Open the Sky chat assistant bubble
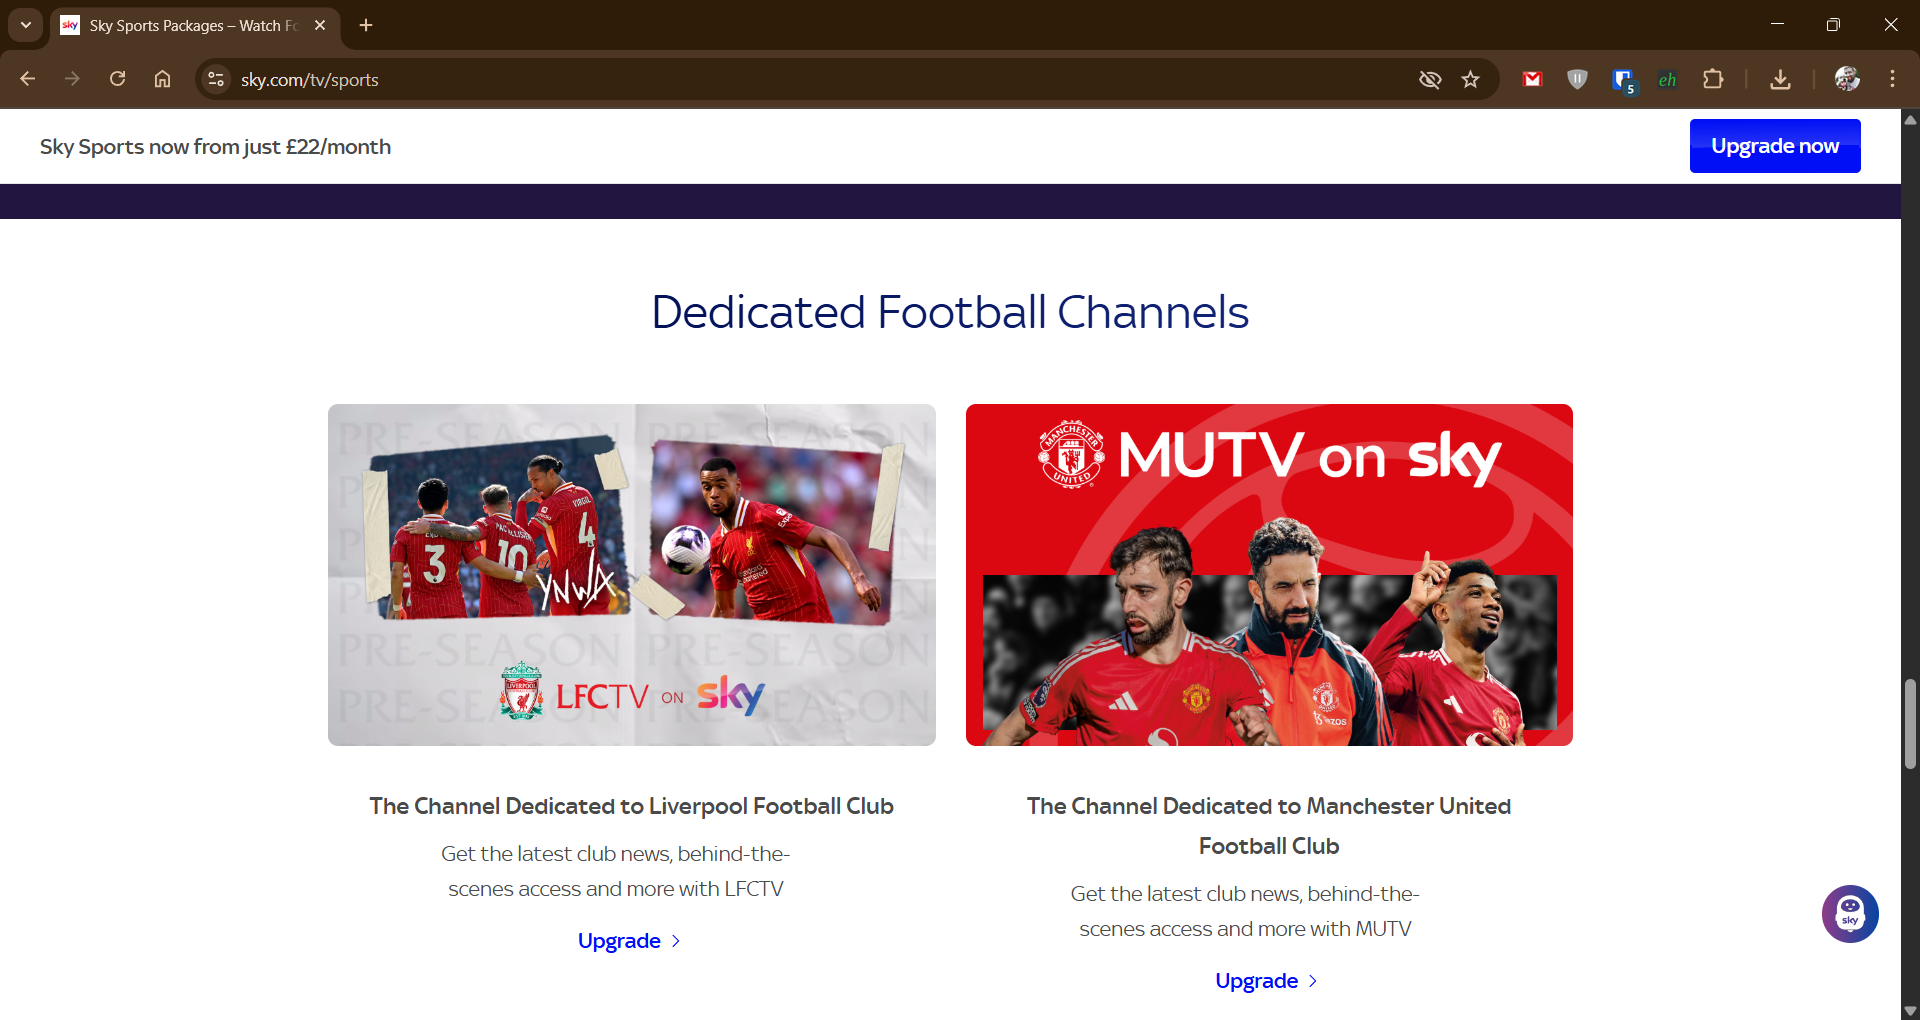 [x=1849, y=913]
